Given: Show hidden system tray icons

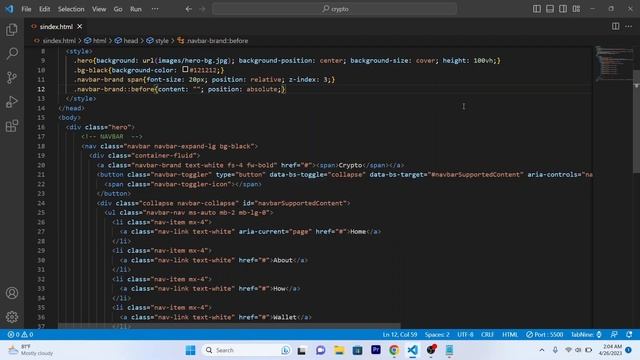Looking at the screenshot, I should tap(542, 350).
